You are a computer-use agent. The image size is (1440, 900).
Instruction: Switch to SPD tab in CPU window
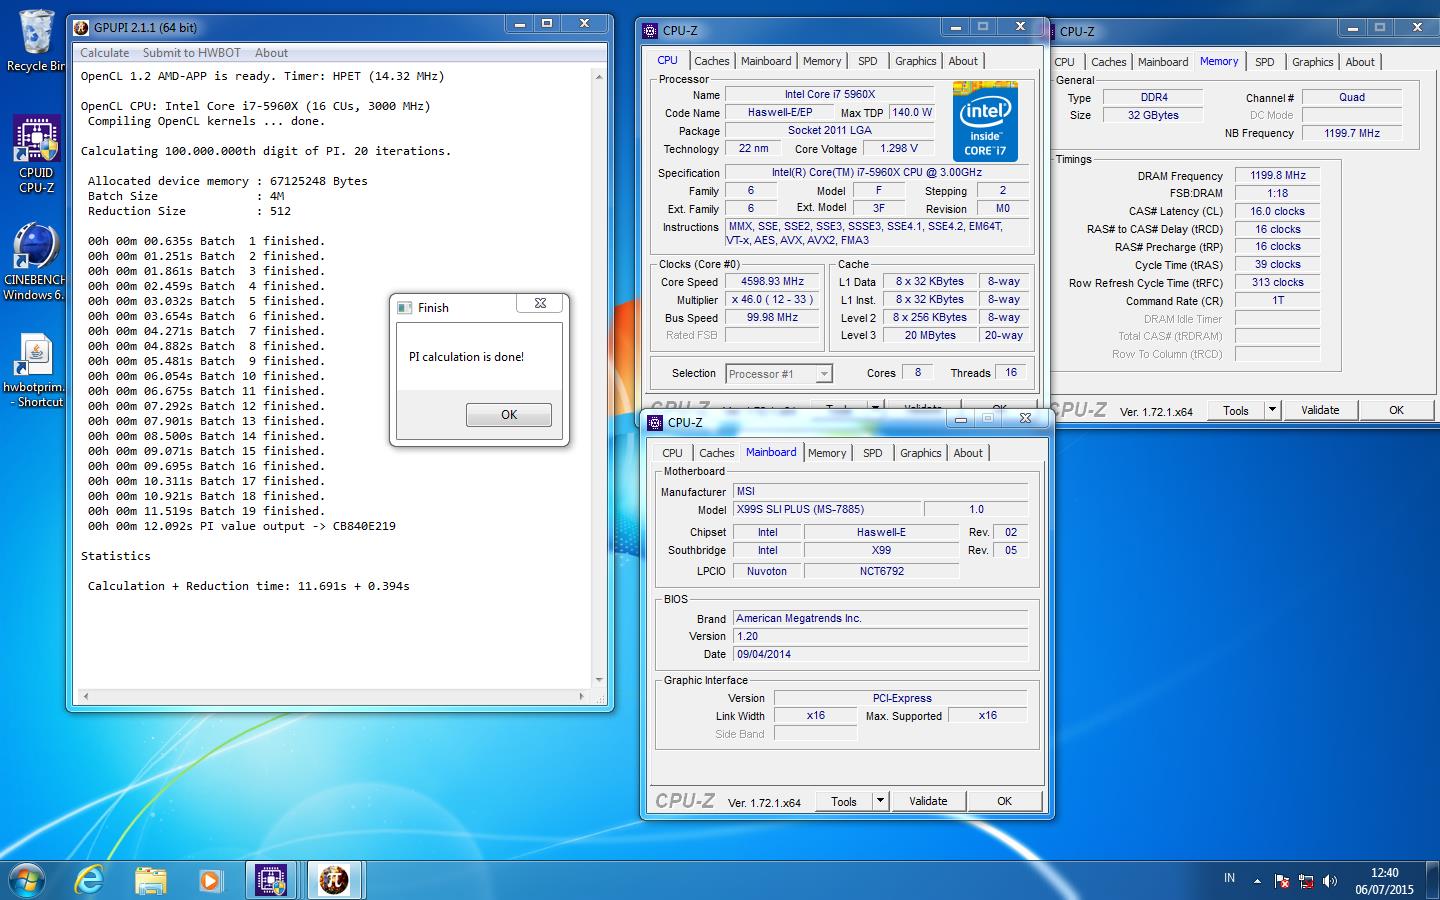868,61
